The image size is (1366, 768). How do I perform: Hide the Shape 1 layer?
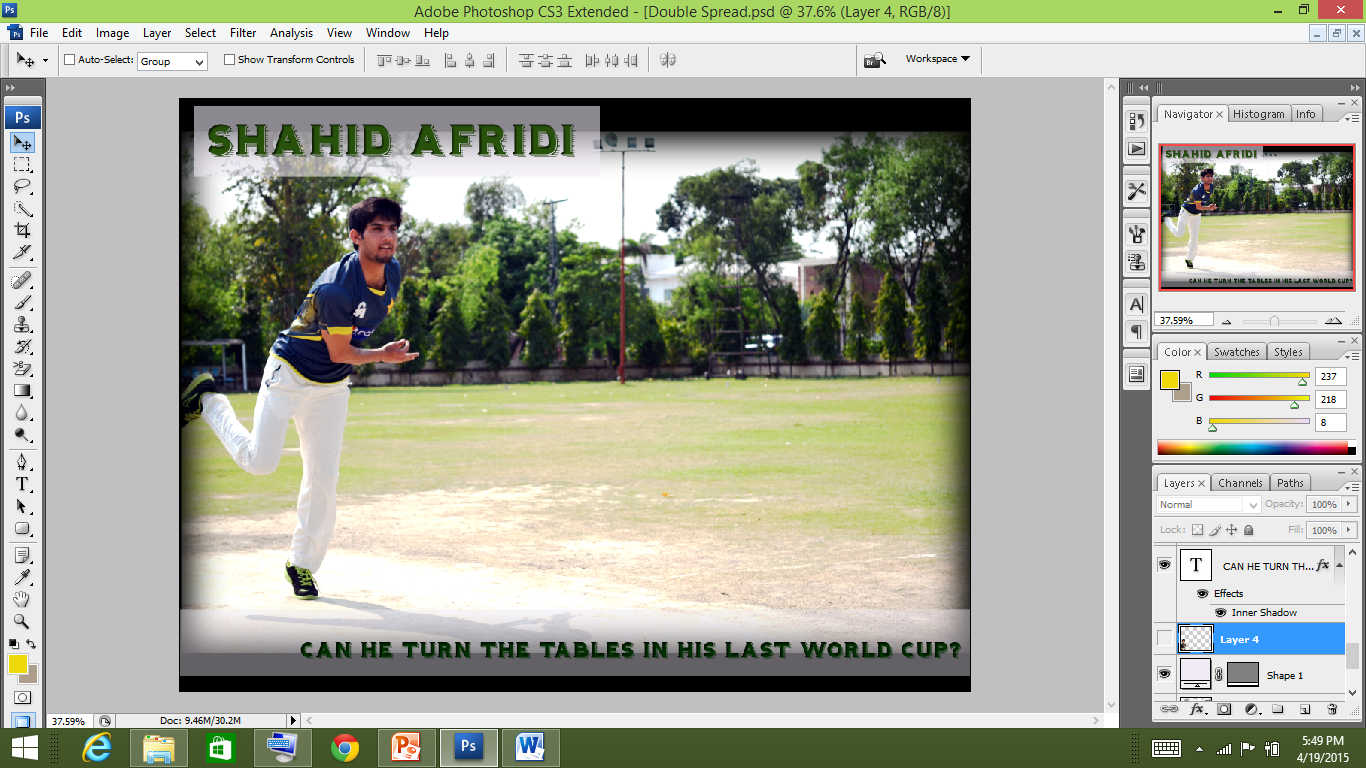(x=1164, y=674)
